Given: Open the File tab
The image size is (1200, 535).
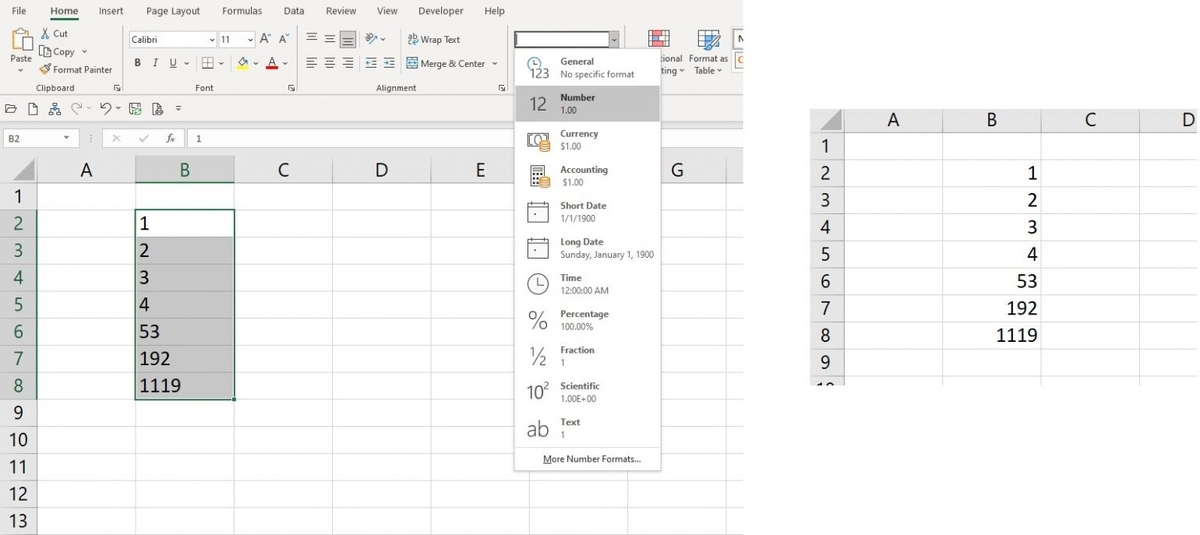Looking at the screenshot, I should [x=19, y=11].
